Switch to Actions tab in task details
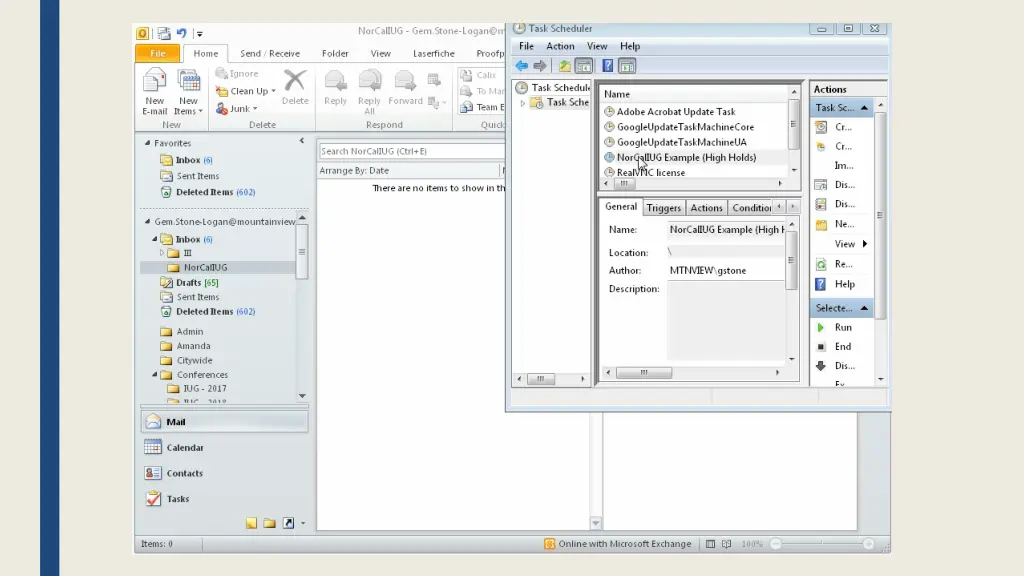Viewport: 1024px width, 576px height. click(706, 208)
